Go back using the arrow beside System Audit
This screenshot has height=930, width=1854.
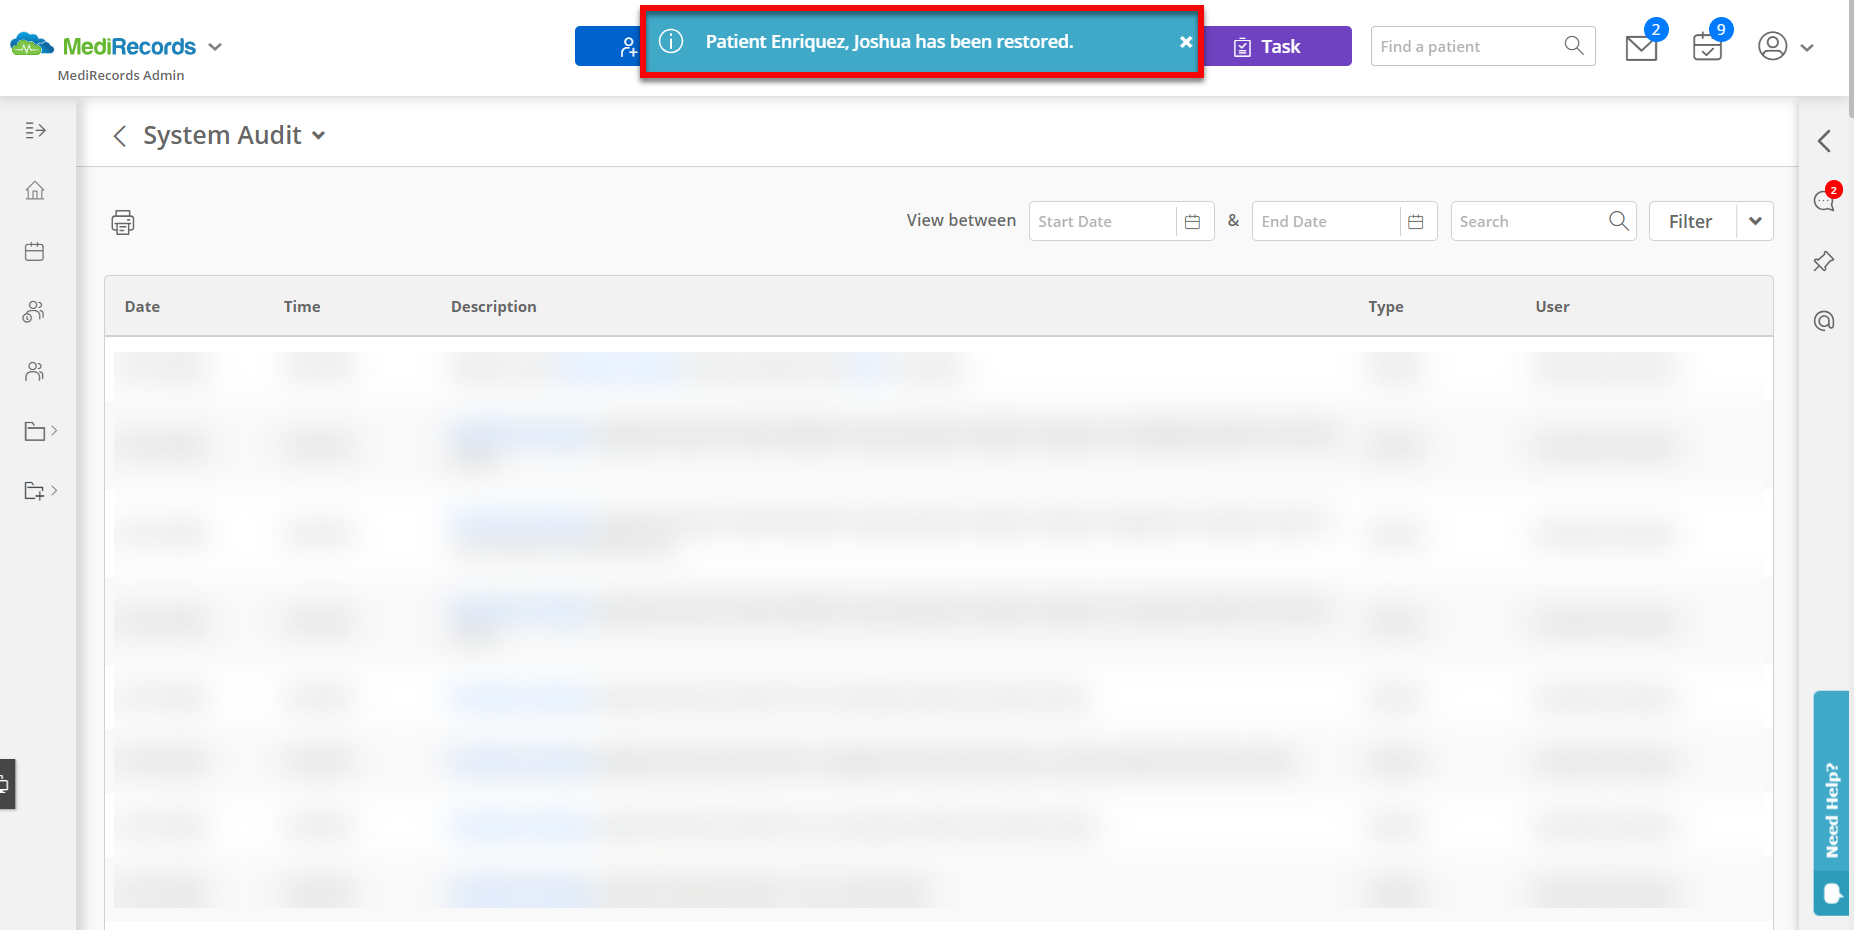(120, 136)
